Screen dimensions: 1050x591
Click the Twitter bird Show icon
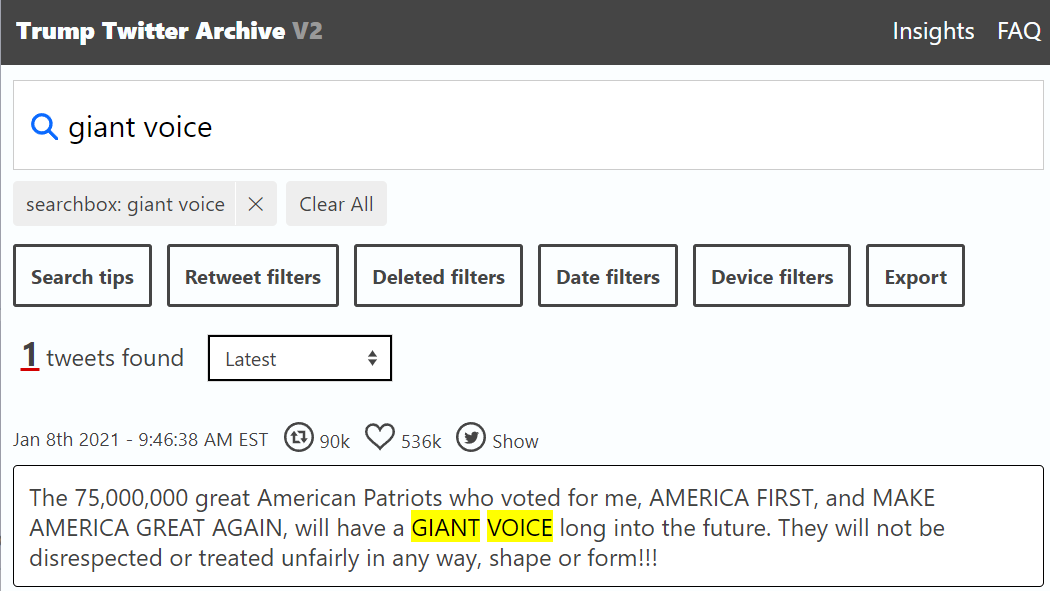[471, 438]
